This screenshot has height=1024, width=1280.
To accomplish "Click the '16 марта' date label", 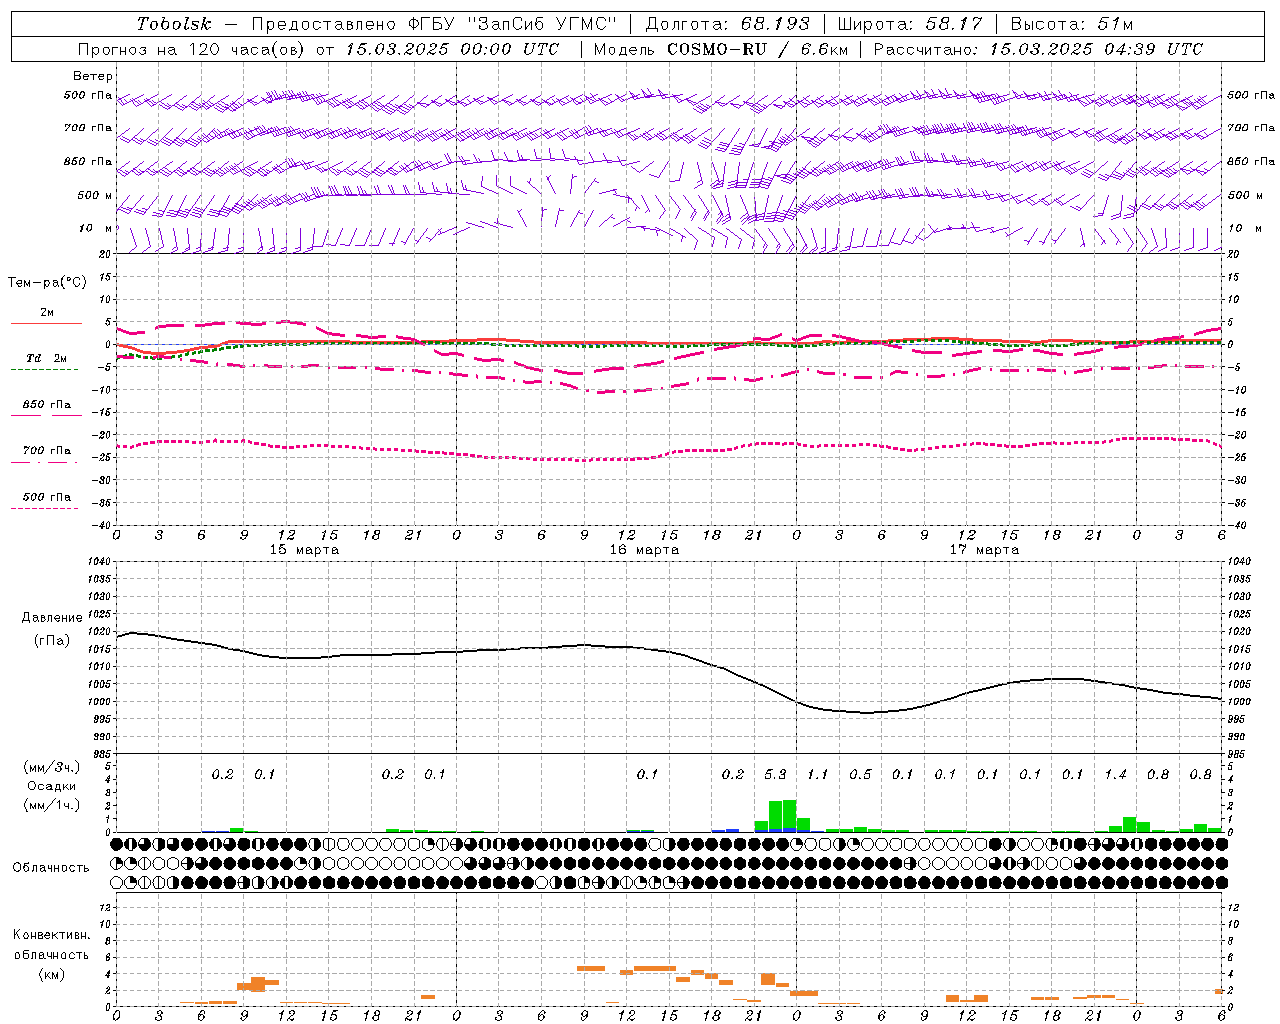I will 644,550.
